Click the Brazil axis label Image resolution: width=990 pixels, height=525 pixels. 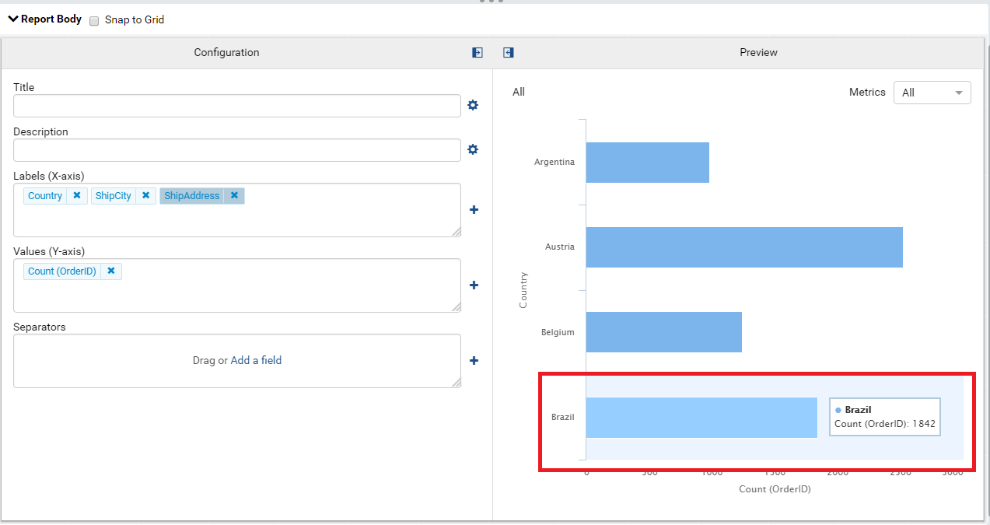[563, 417]
